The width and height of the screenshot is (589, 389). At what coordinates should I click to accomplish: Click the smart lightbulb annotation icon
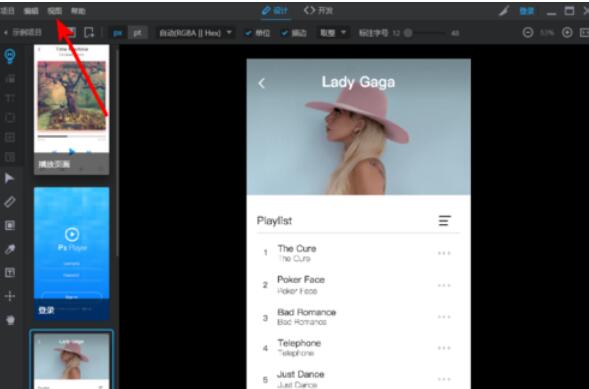tap(10, 56)
